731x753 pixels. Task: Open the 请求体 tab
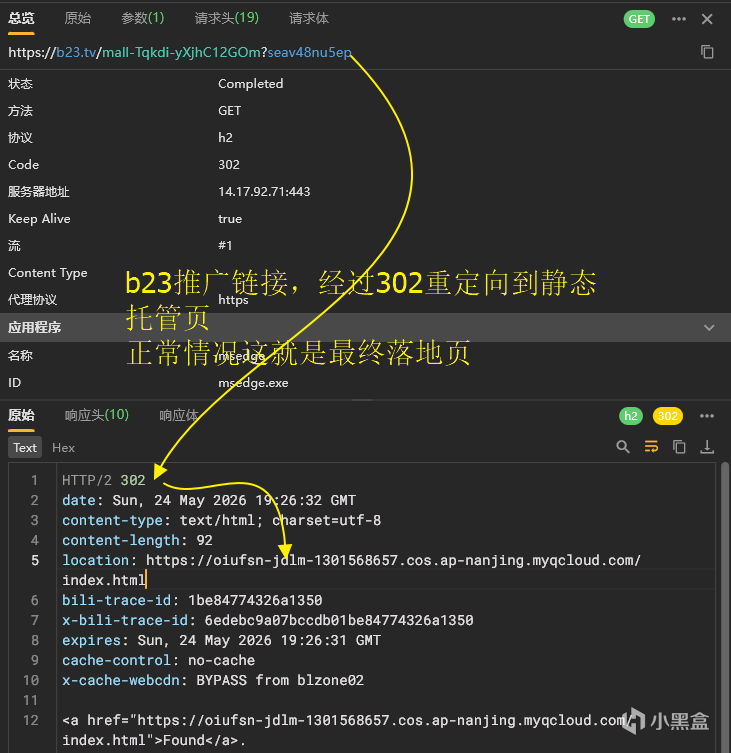(x=308, y=19)
